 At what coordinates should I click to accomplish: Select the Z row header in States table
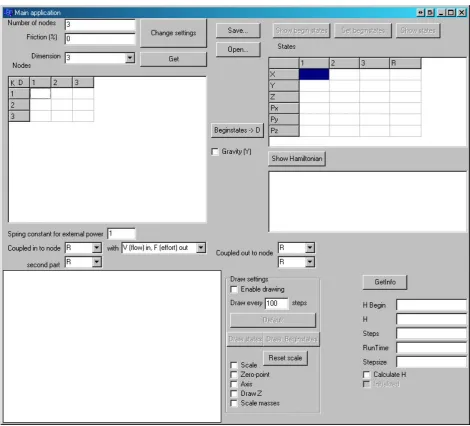pyautogui.click(x=284, y=97)
